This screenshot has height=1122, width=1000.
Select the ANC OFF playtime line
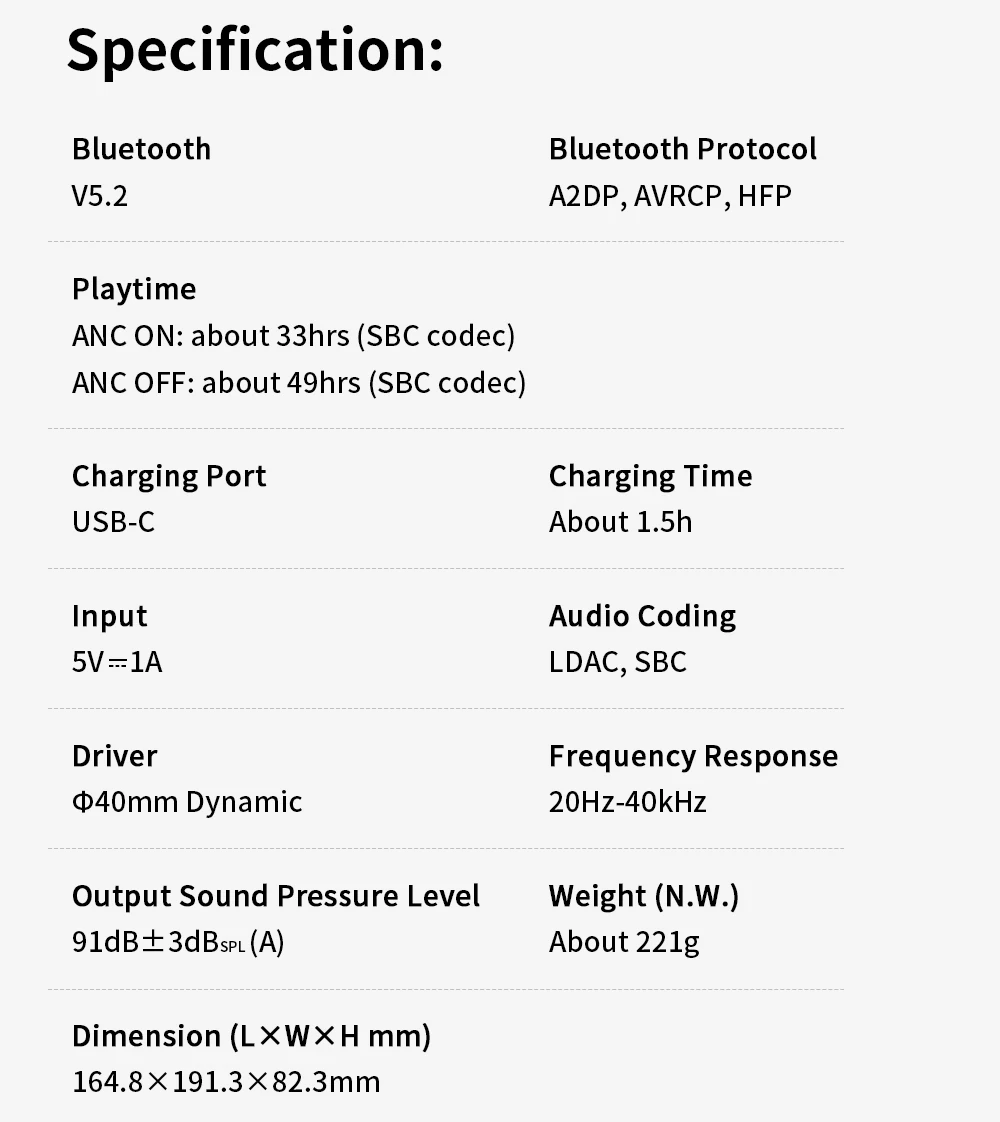[x=298, y=382]
